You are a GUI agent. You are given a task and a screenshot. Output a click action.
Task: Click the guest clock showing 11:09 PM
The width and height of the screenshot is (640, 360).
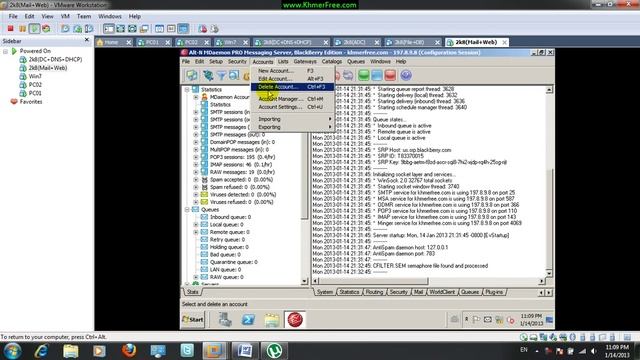[531, 316]
